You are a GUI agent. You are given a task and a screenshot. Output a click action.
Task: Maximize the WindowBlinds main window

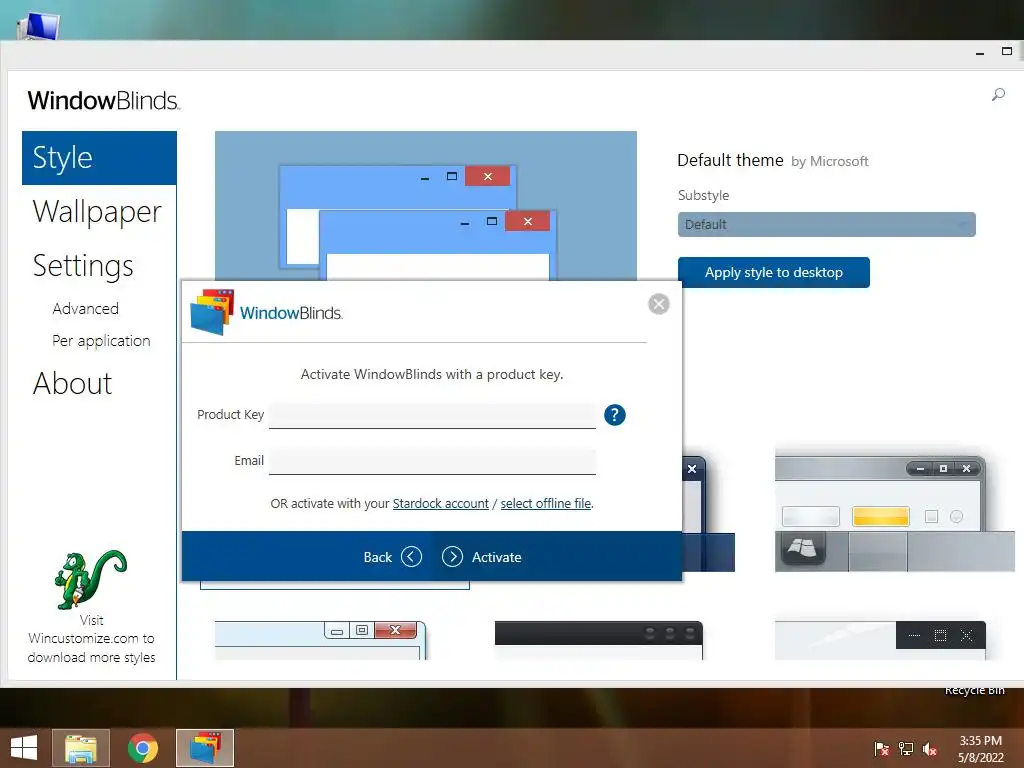pos(1006,51)
